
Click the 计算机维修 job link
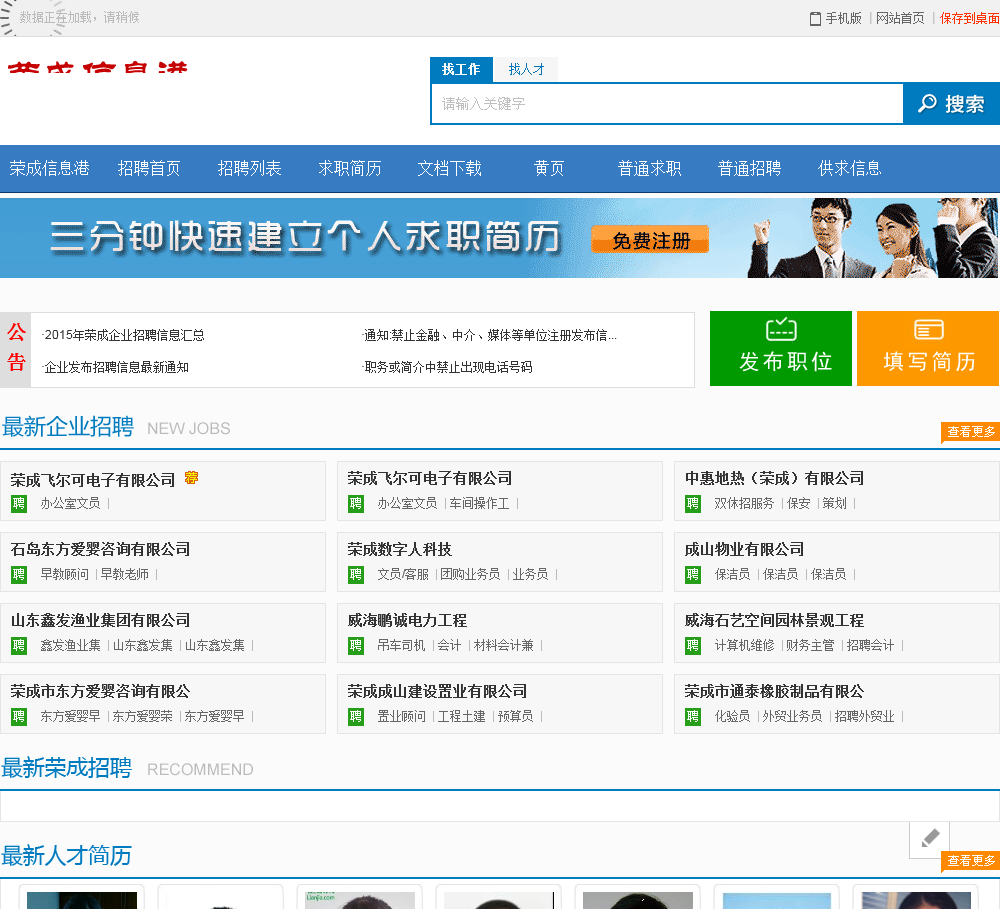[744, 646]
